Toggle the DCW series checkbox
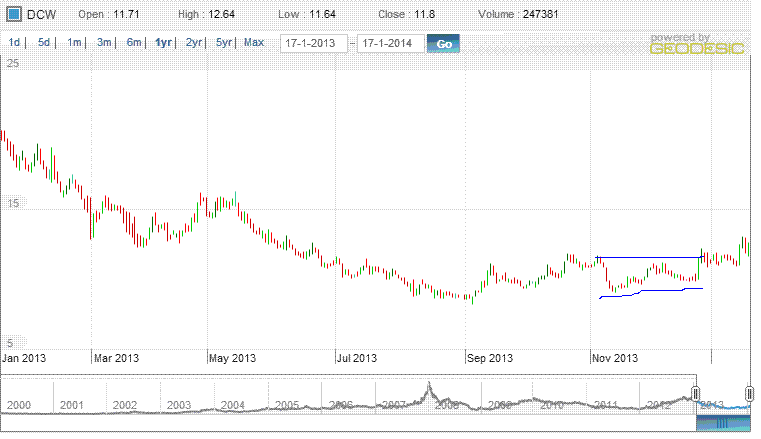This screenshot has width=761, height=439. point(15,15)
